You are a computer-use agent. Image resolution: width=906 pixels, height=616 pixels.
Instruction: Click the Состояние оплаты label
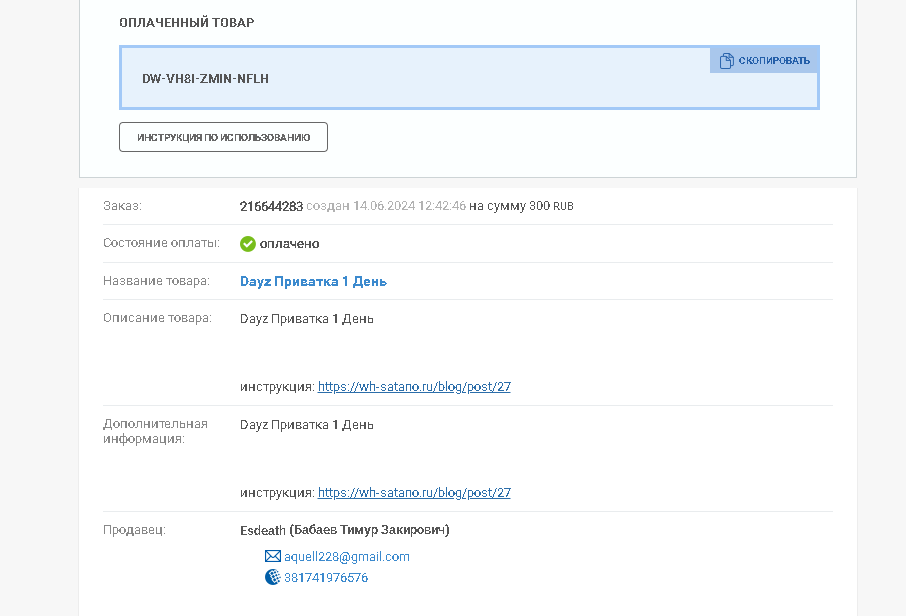161,244
